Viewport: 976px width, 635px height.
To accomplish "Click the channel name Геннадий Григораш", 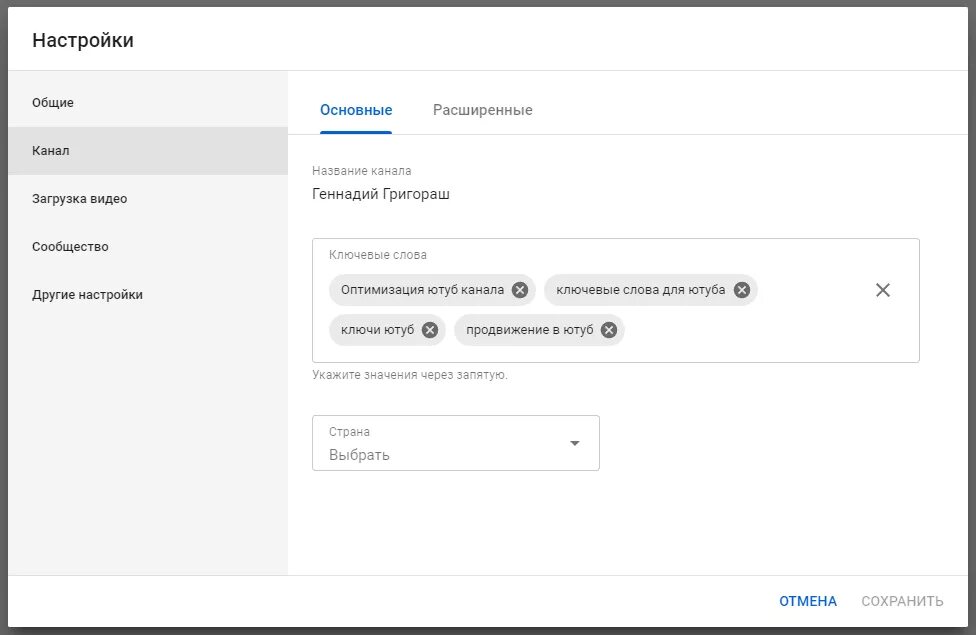I will tap(380, 194).
